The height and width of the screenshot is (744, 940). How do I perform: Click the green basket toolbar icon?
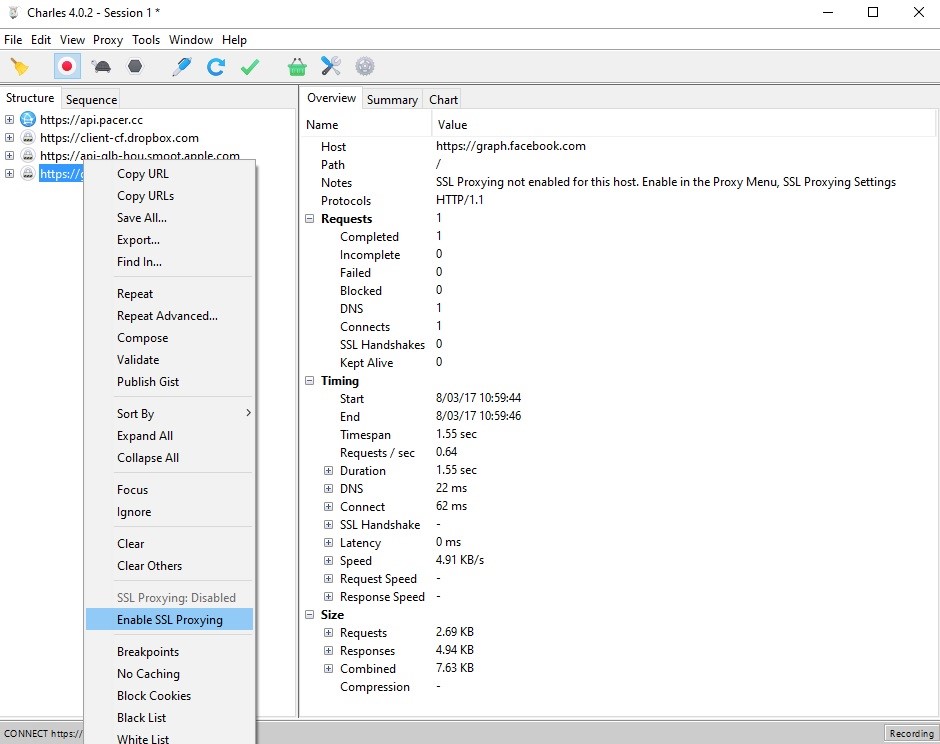tap(297, 67)
